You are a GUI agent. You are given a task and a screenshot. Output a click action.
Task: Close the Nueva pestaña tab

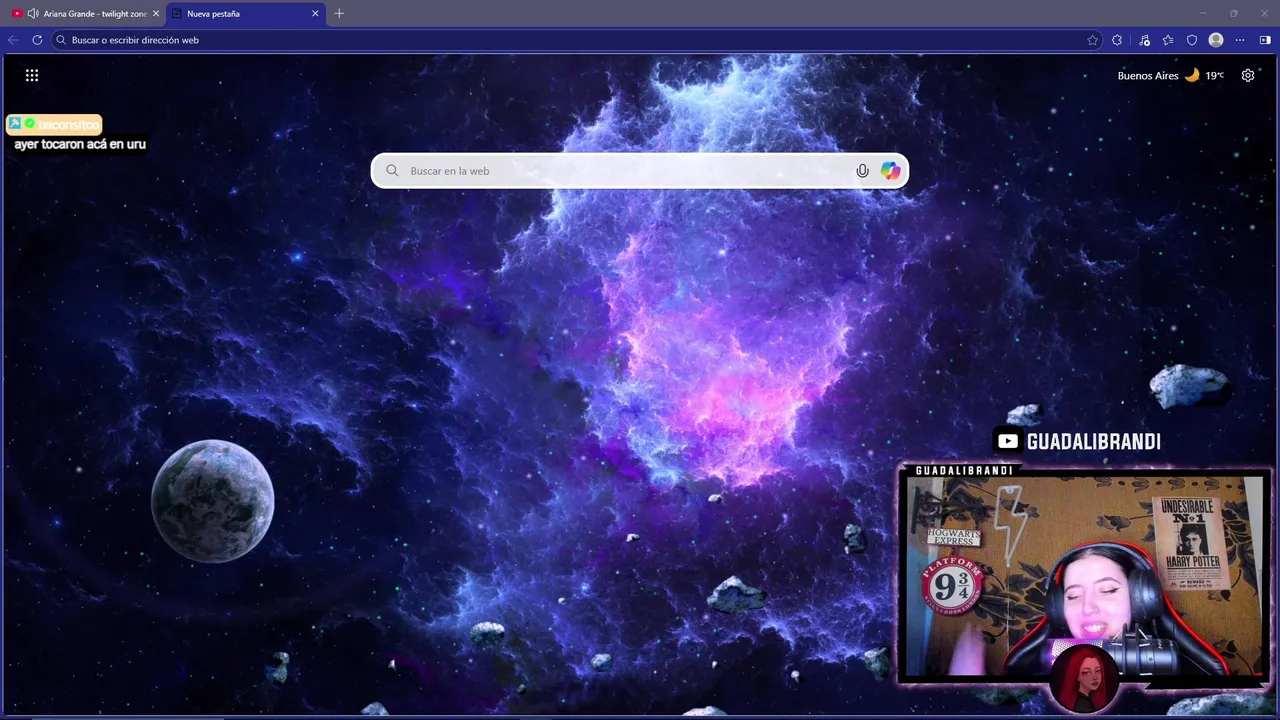(x=315, y=14)
